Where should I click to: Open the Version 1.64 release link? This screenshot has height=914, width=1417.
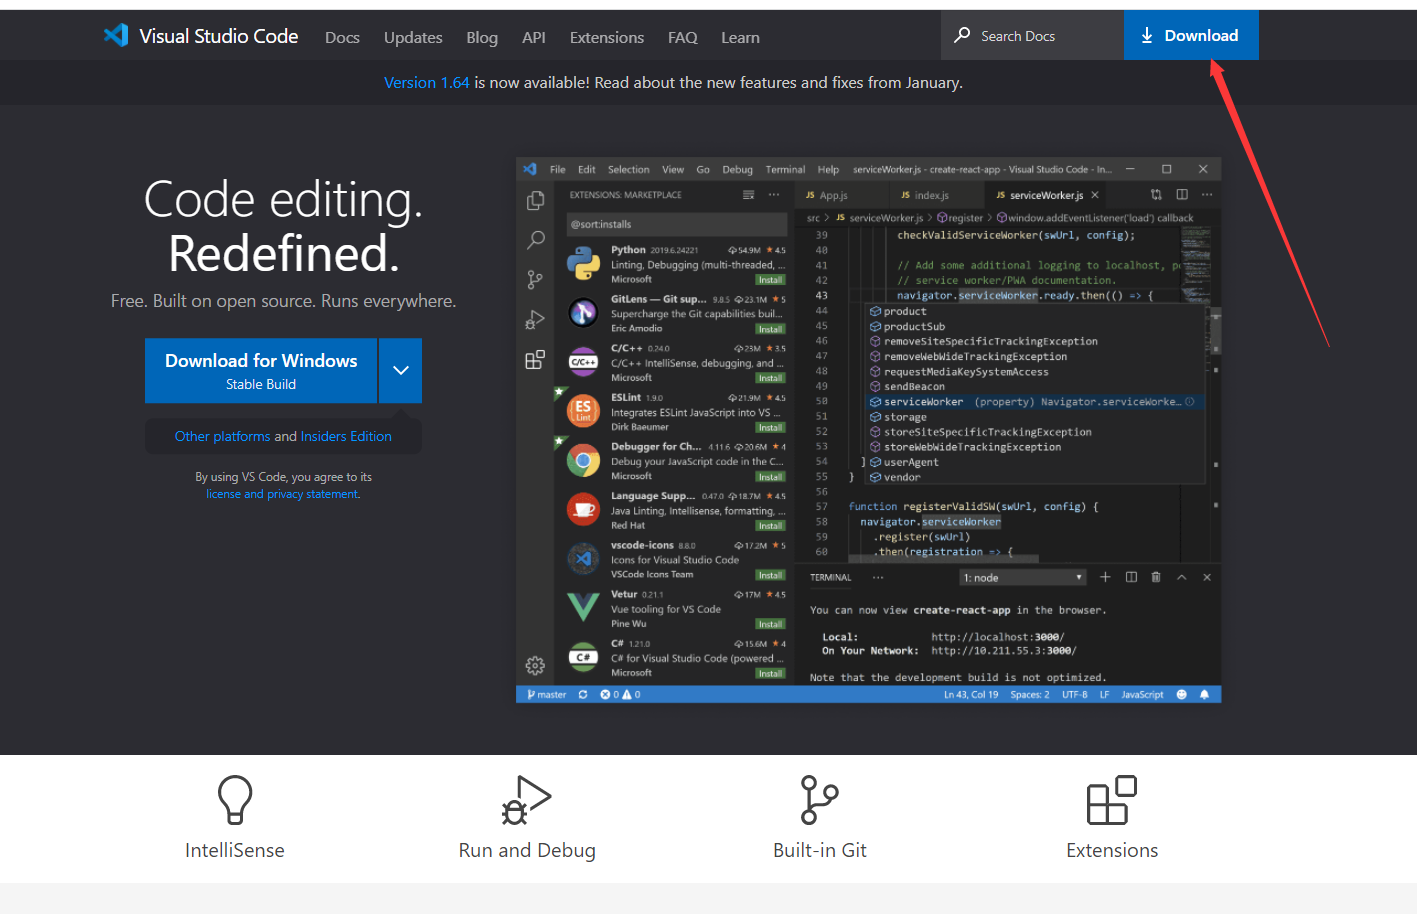pos(427,82)
